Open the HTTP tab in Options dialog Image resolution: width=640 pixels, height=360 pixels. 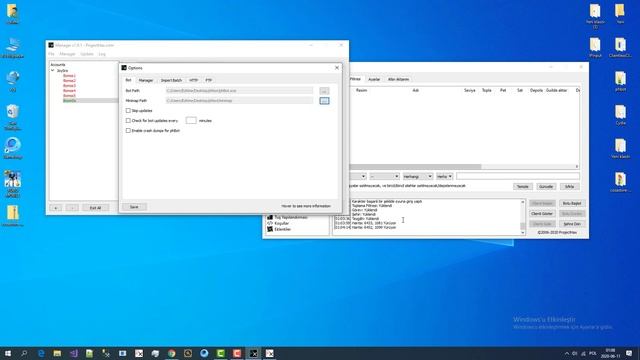(193, 80)
